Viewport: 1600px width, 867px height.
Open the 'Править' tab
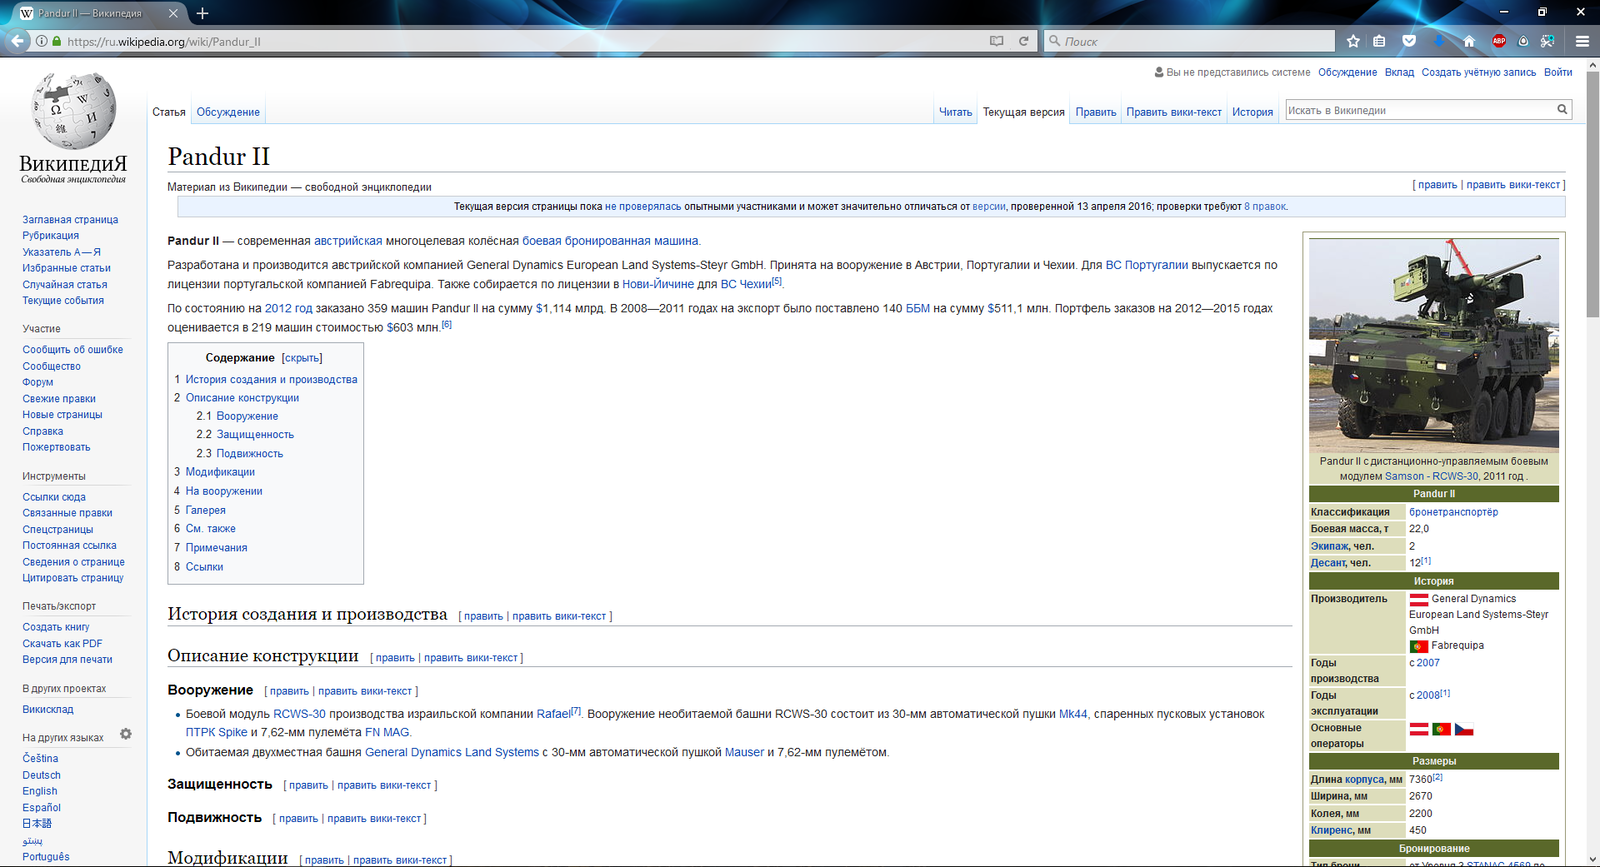click(1095, 112)
